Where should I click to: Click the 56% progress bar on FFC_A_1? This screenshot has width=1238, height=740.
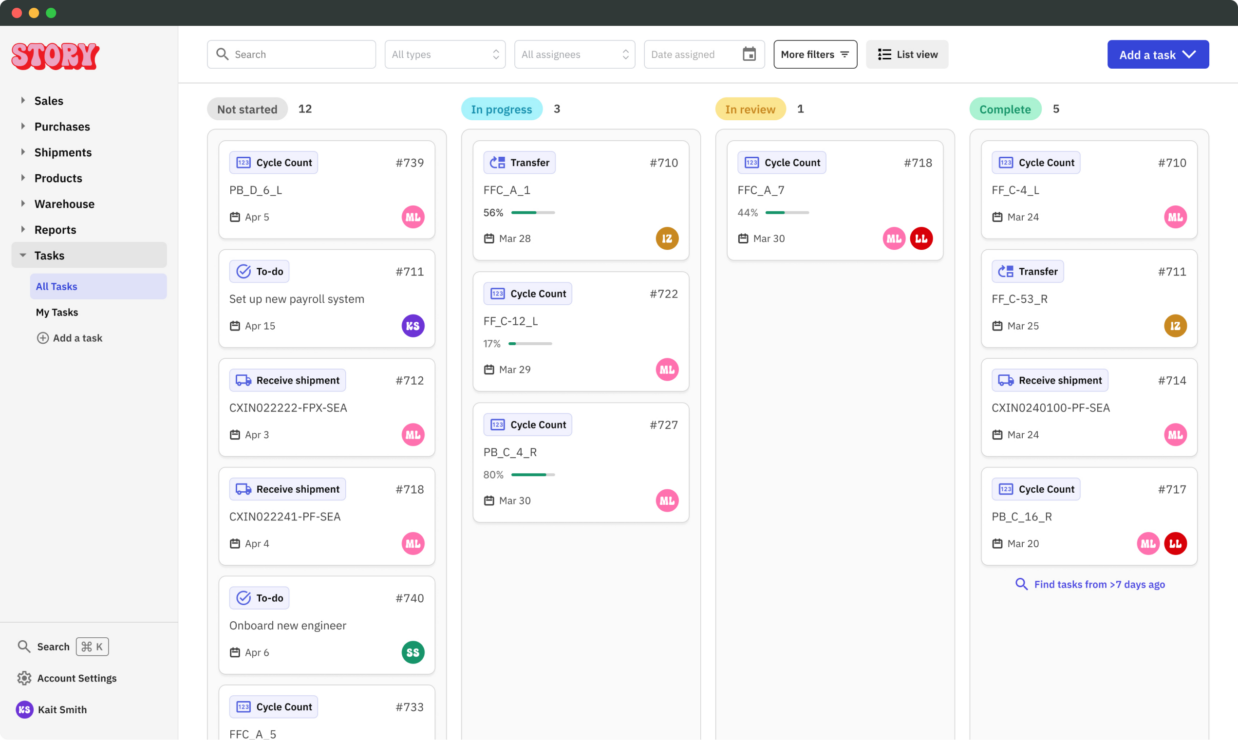(x=533, y=213)
